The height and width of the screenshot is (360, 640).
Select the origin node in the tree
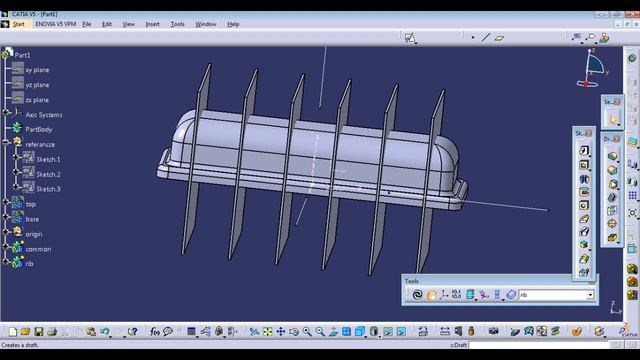click(33, 234)
